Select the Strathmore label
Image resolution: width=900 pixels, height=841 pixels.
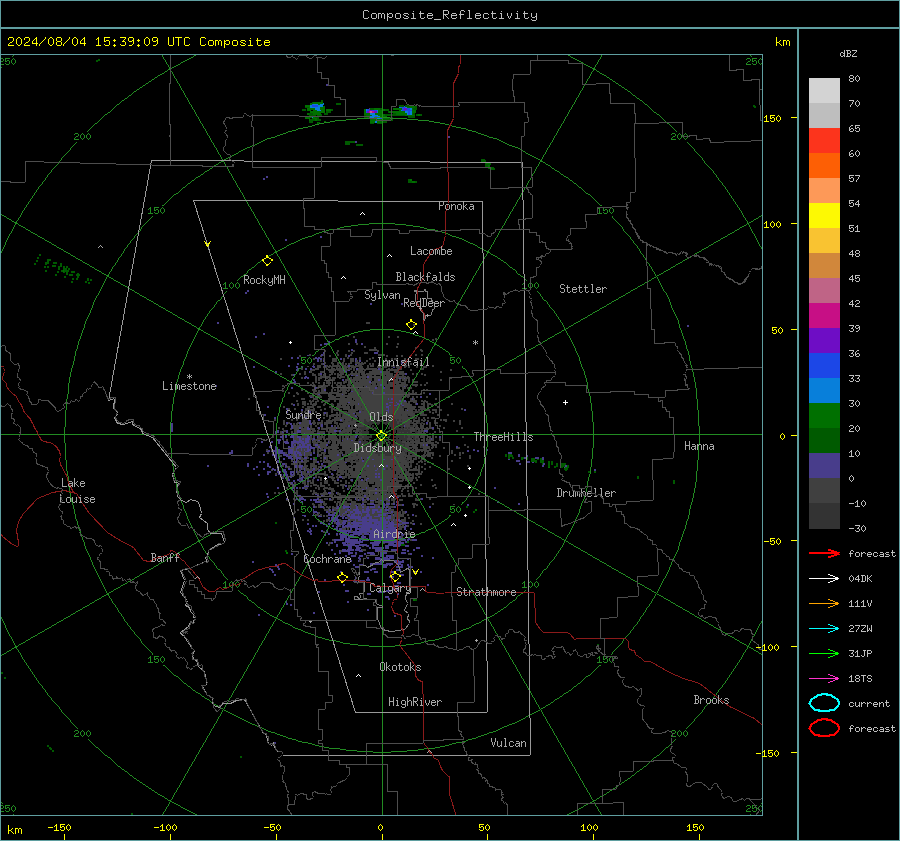(x=486, y=592)
